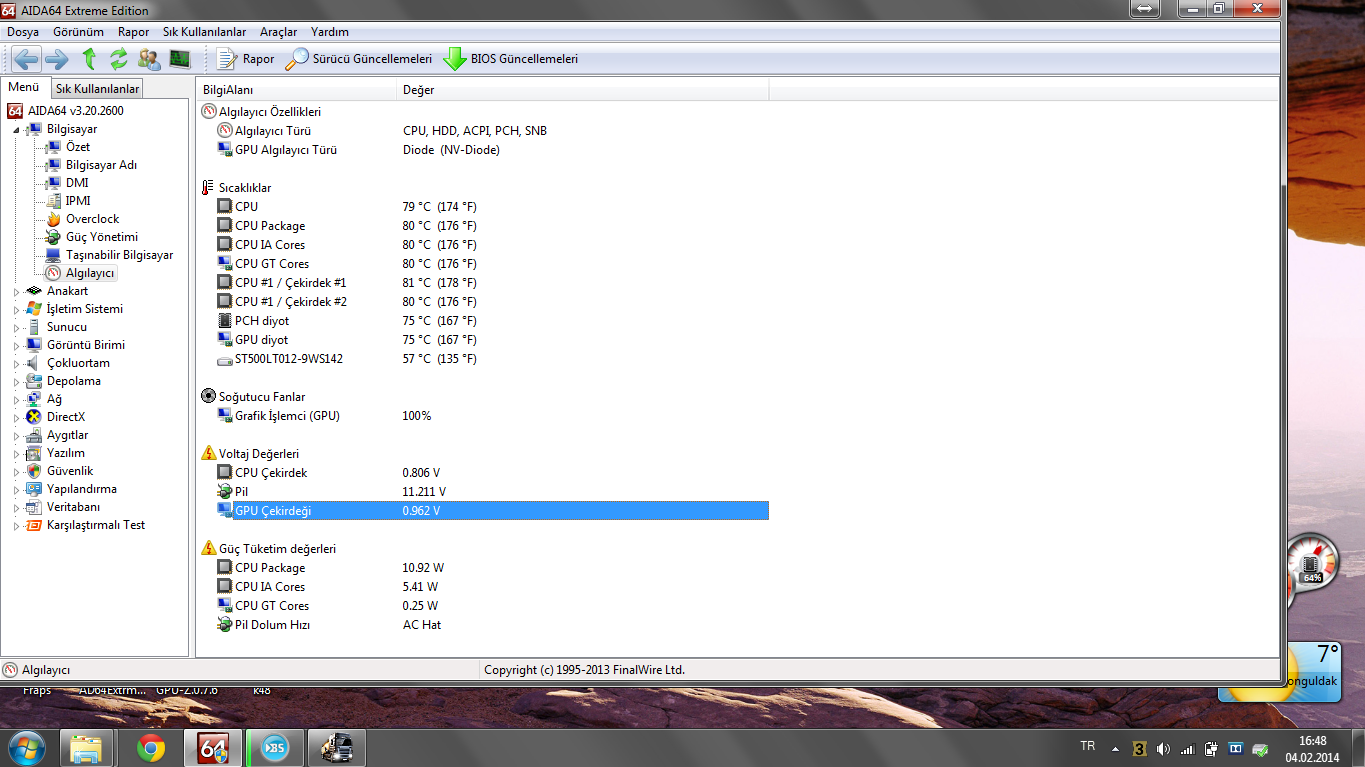Click the Değer column header
The height and width of the screenshot is (767, 1365).
tap(583, 90)
